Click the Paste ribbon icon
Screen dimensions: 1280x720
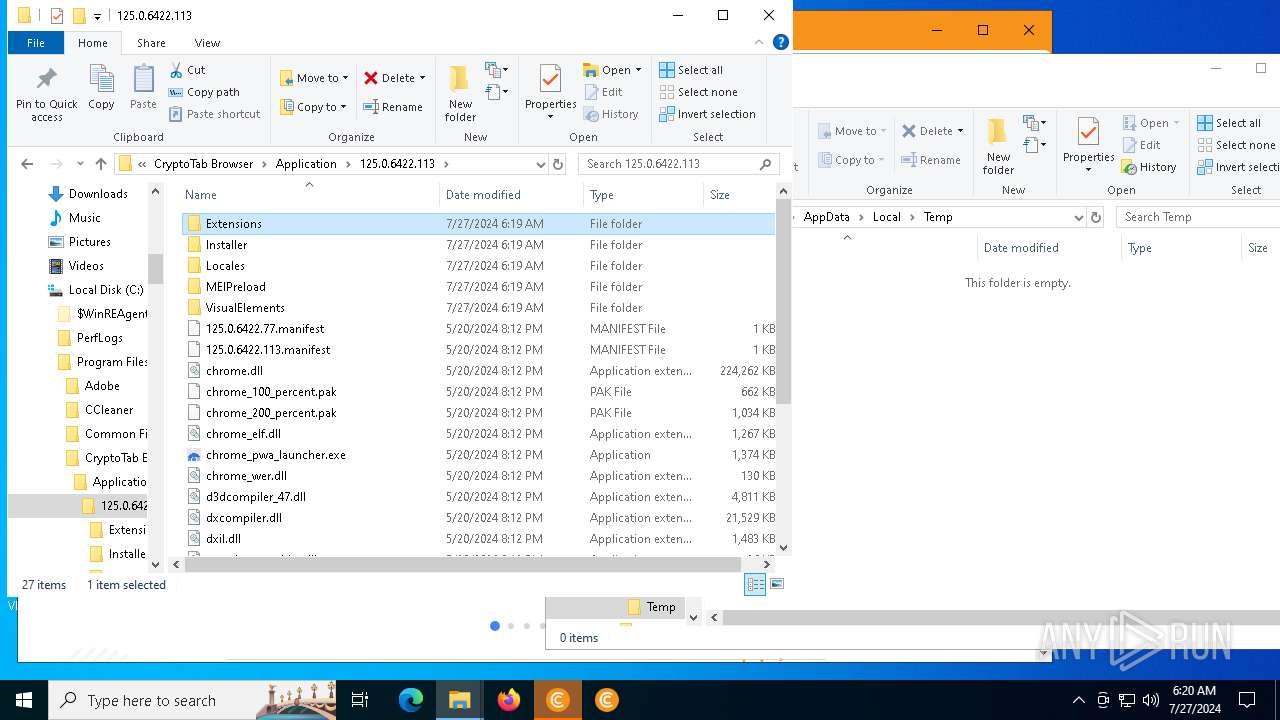(143, 87)
